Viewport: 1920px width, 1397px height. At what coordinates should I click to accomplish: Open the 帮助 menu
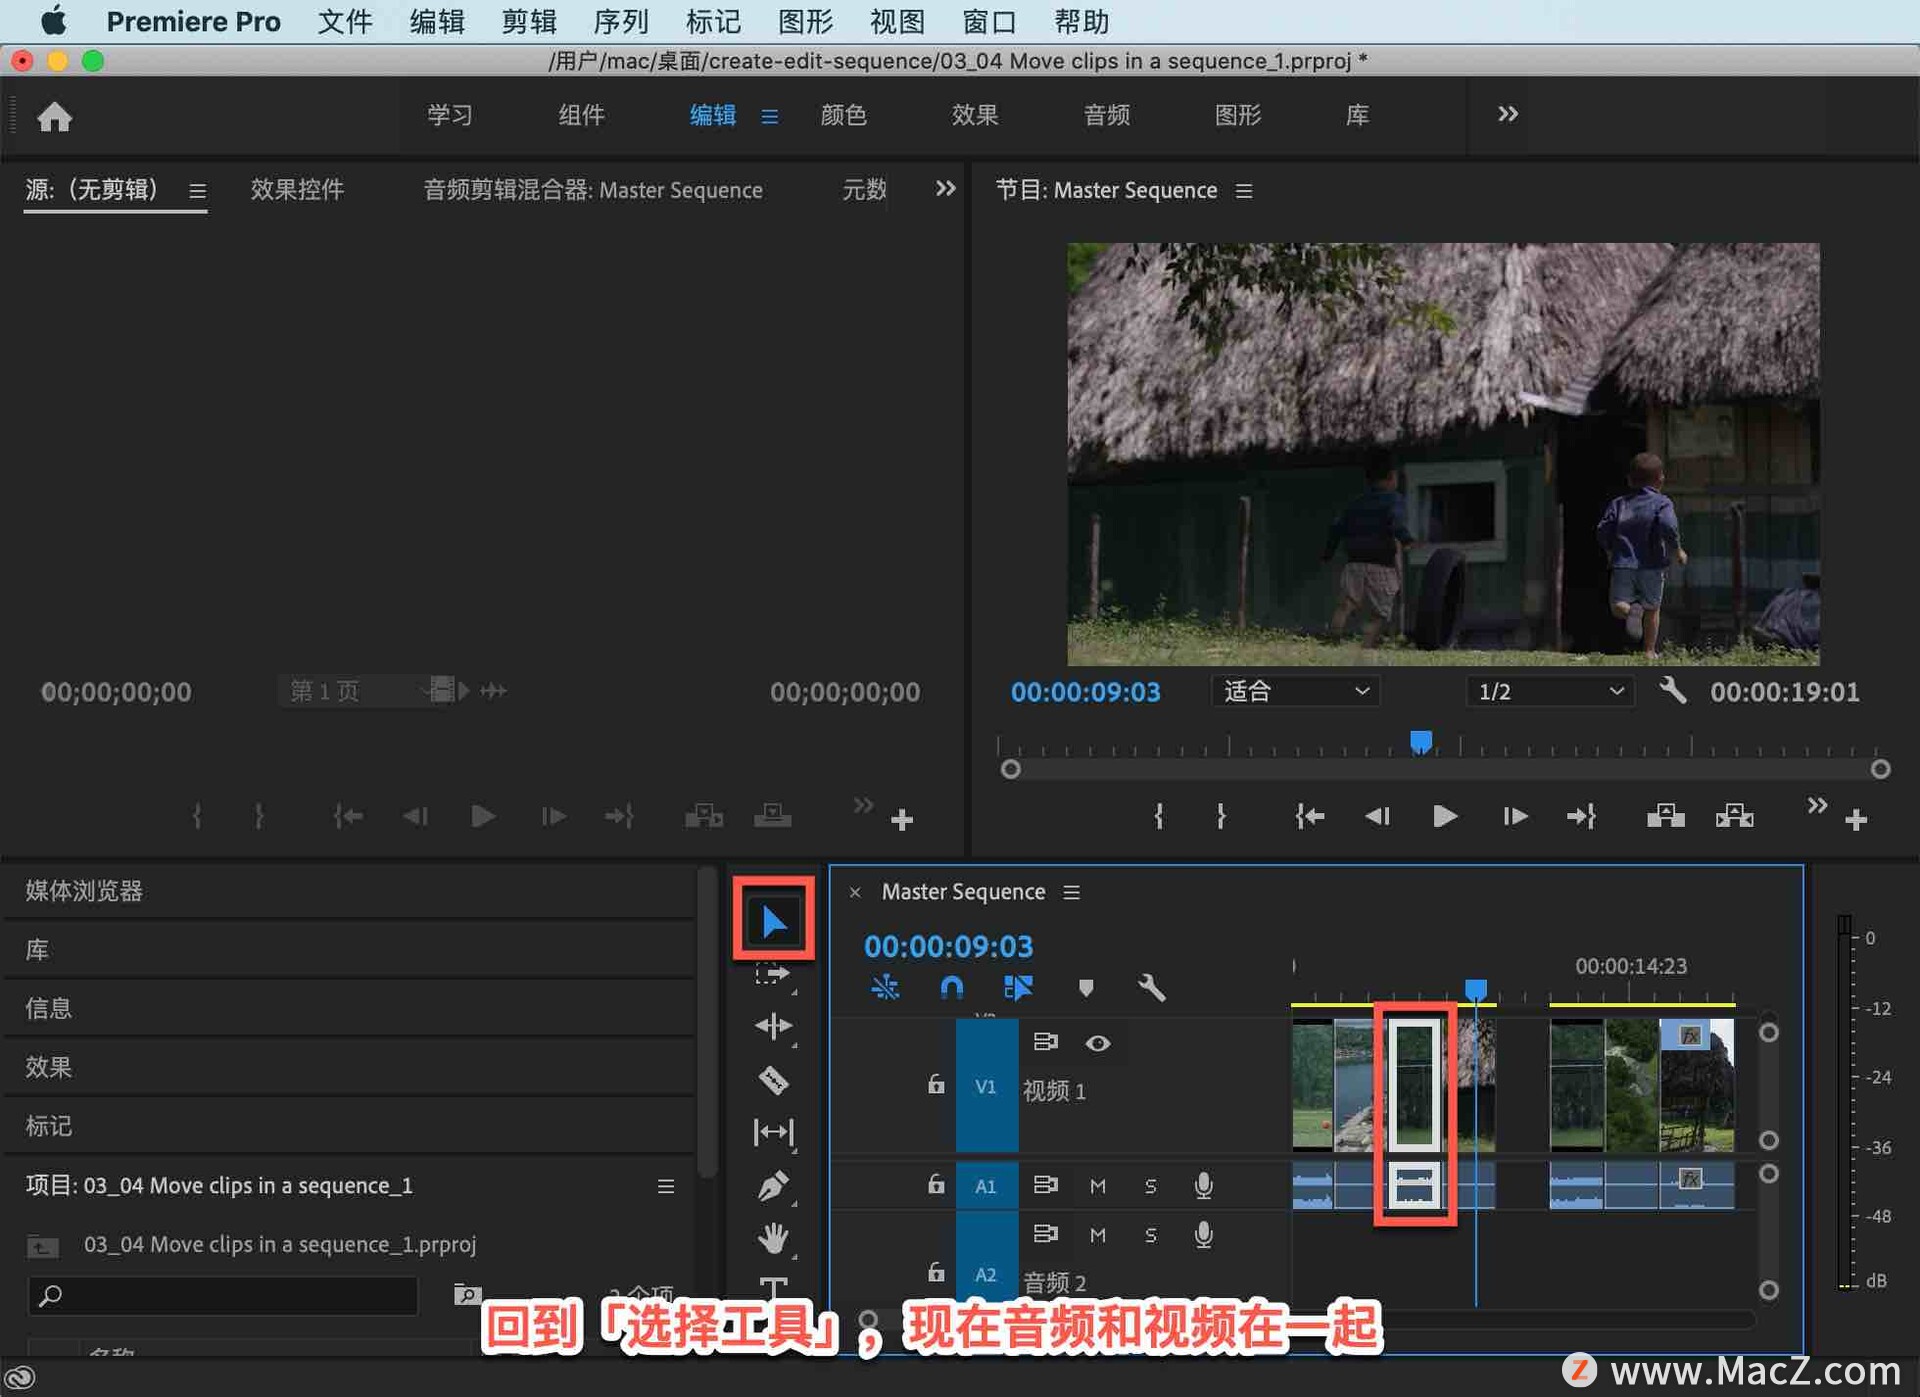pyautogui.click(x=1082, y=21)
